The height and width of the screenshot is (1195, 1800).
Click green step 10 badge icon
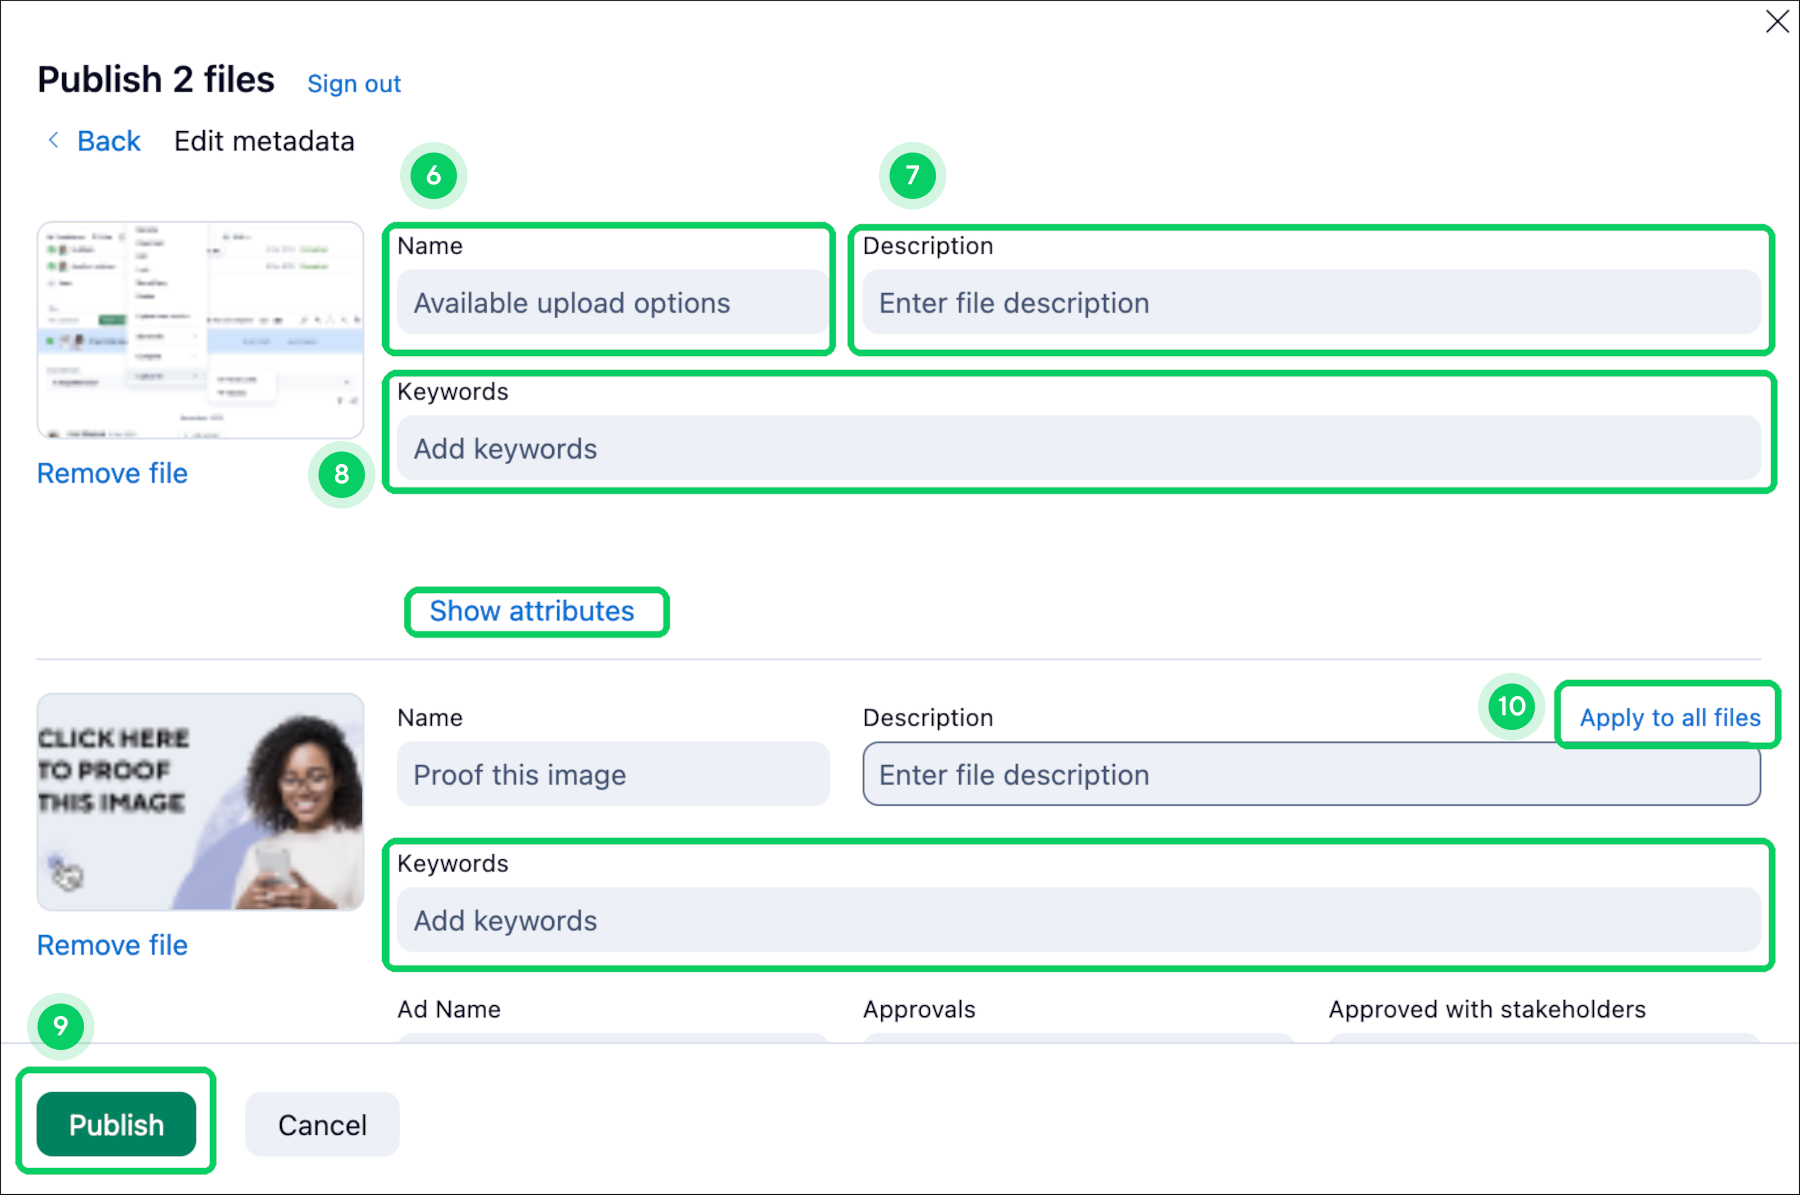coord(1511,706)
